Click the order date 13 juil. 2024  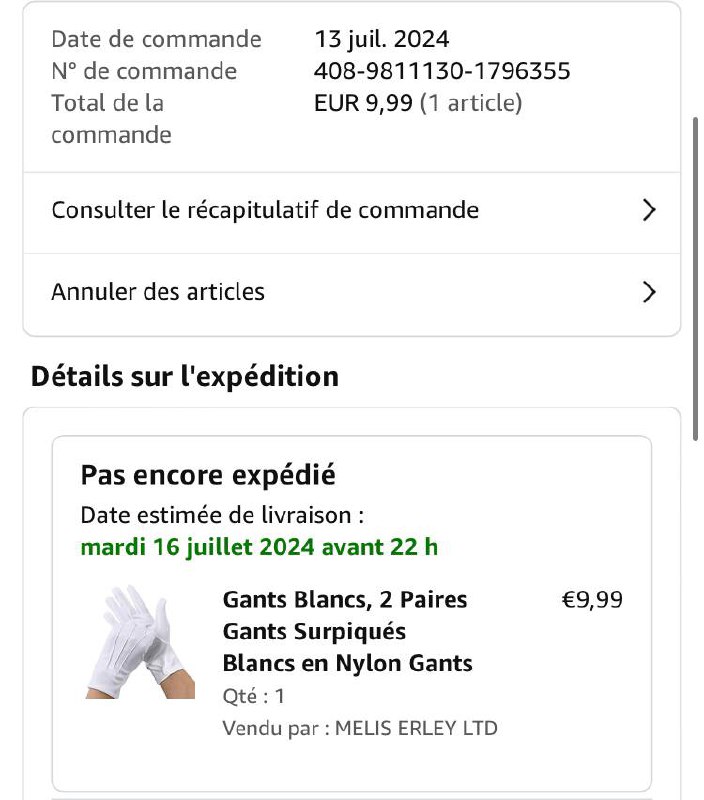382,39
